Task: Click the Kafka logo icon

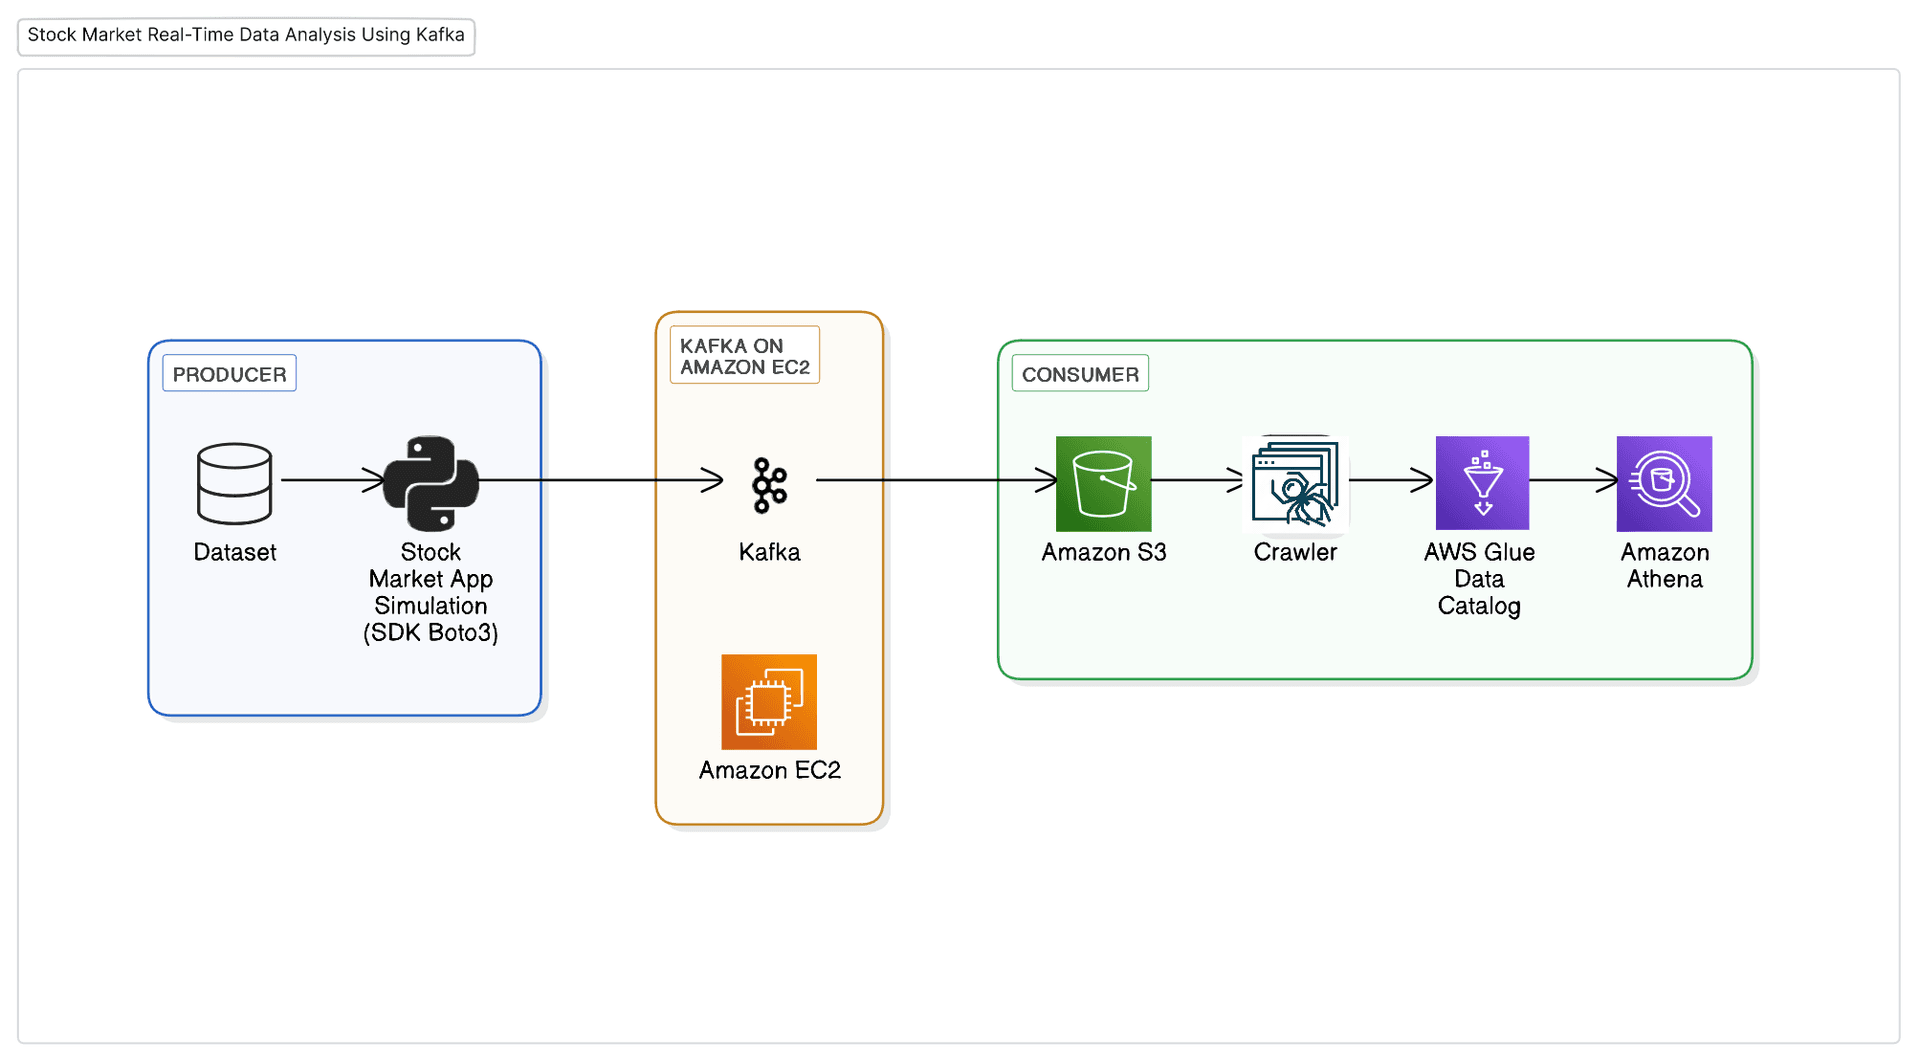Action: tap(769, 486)
